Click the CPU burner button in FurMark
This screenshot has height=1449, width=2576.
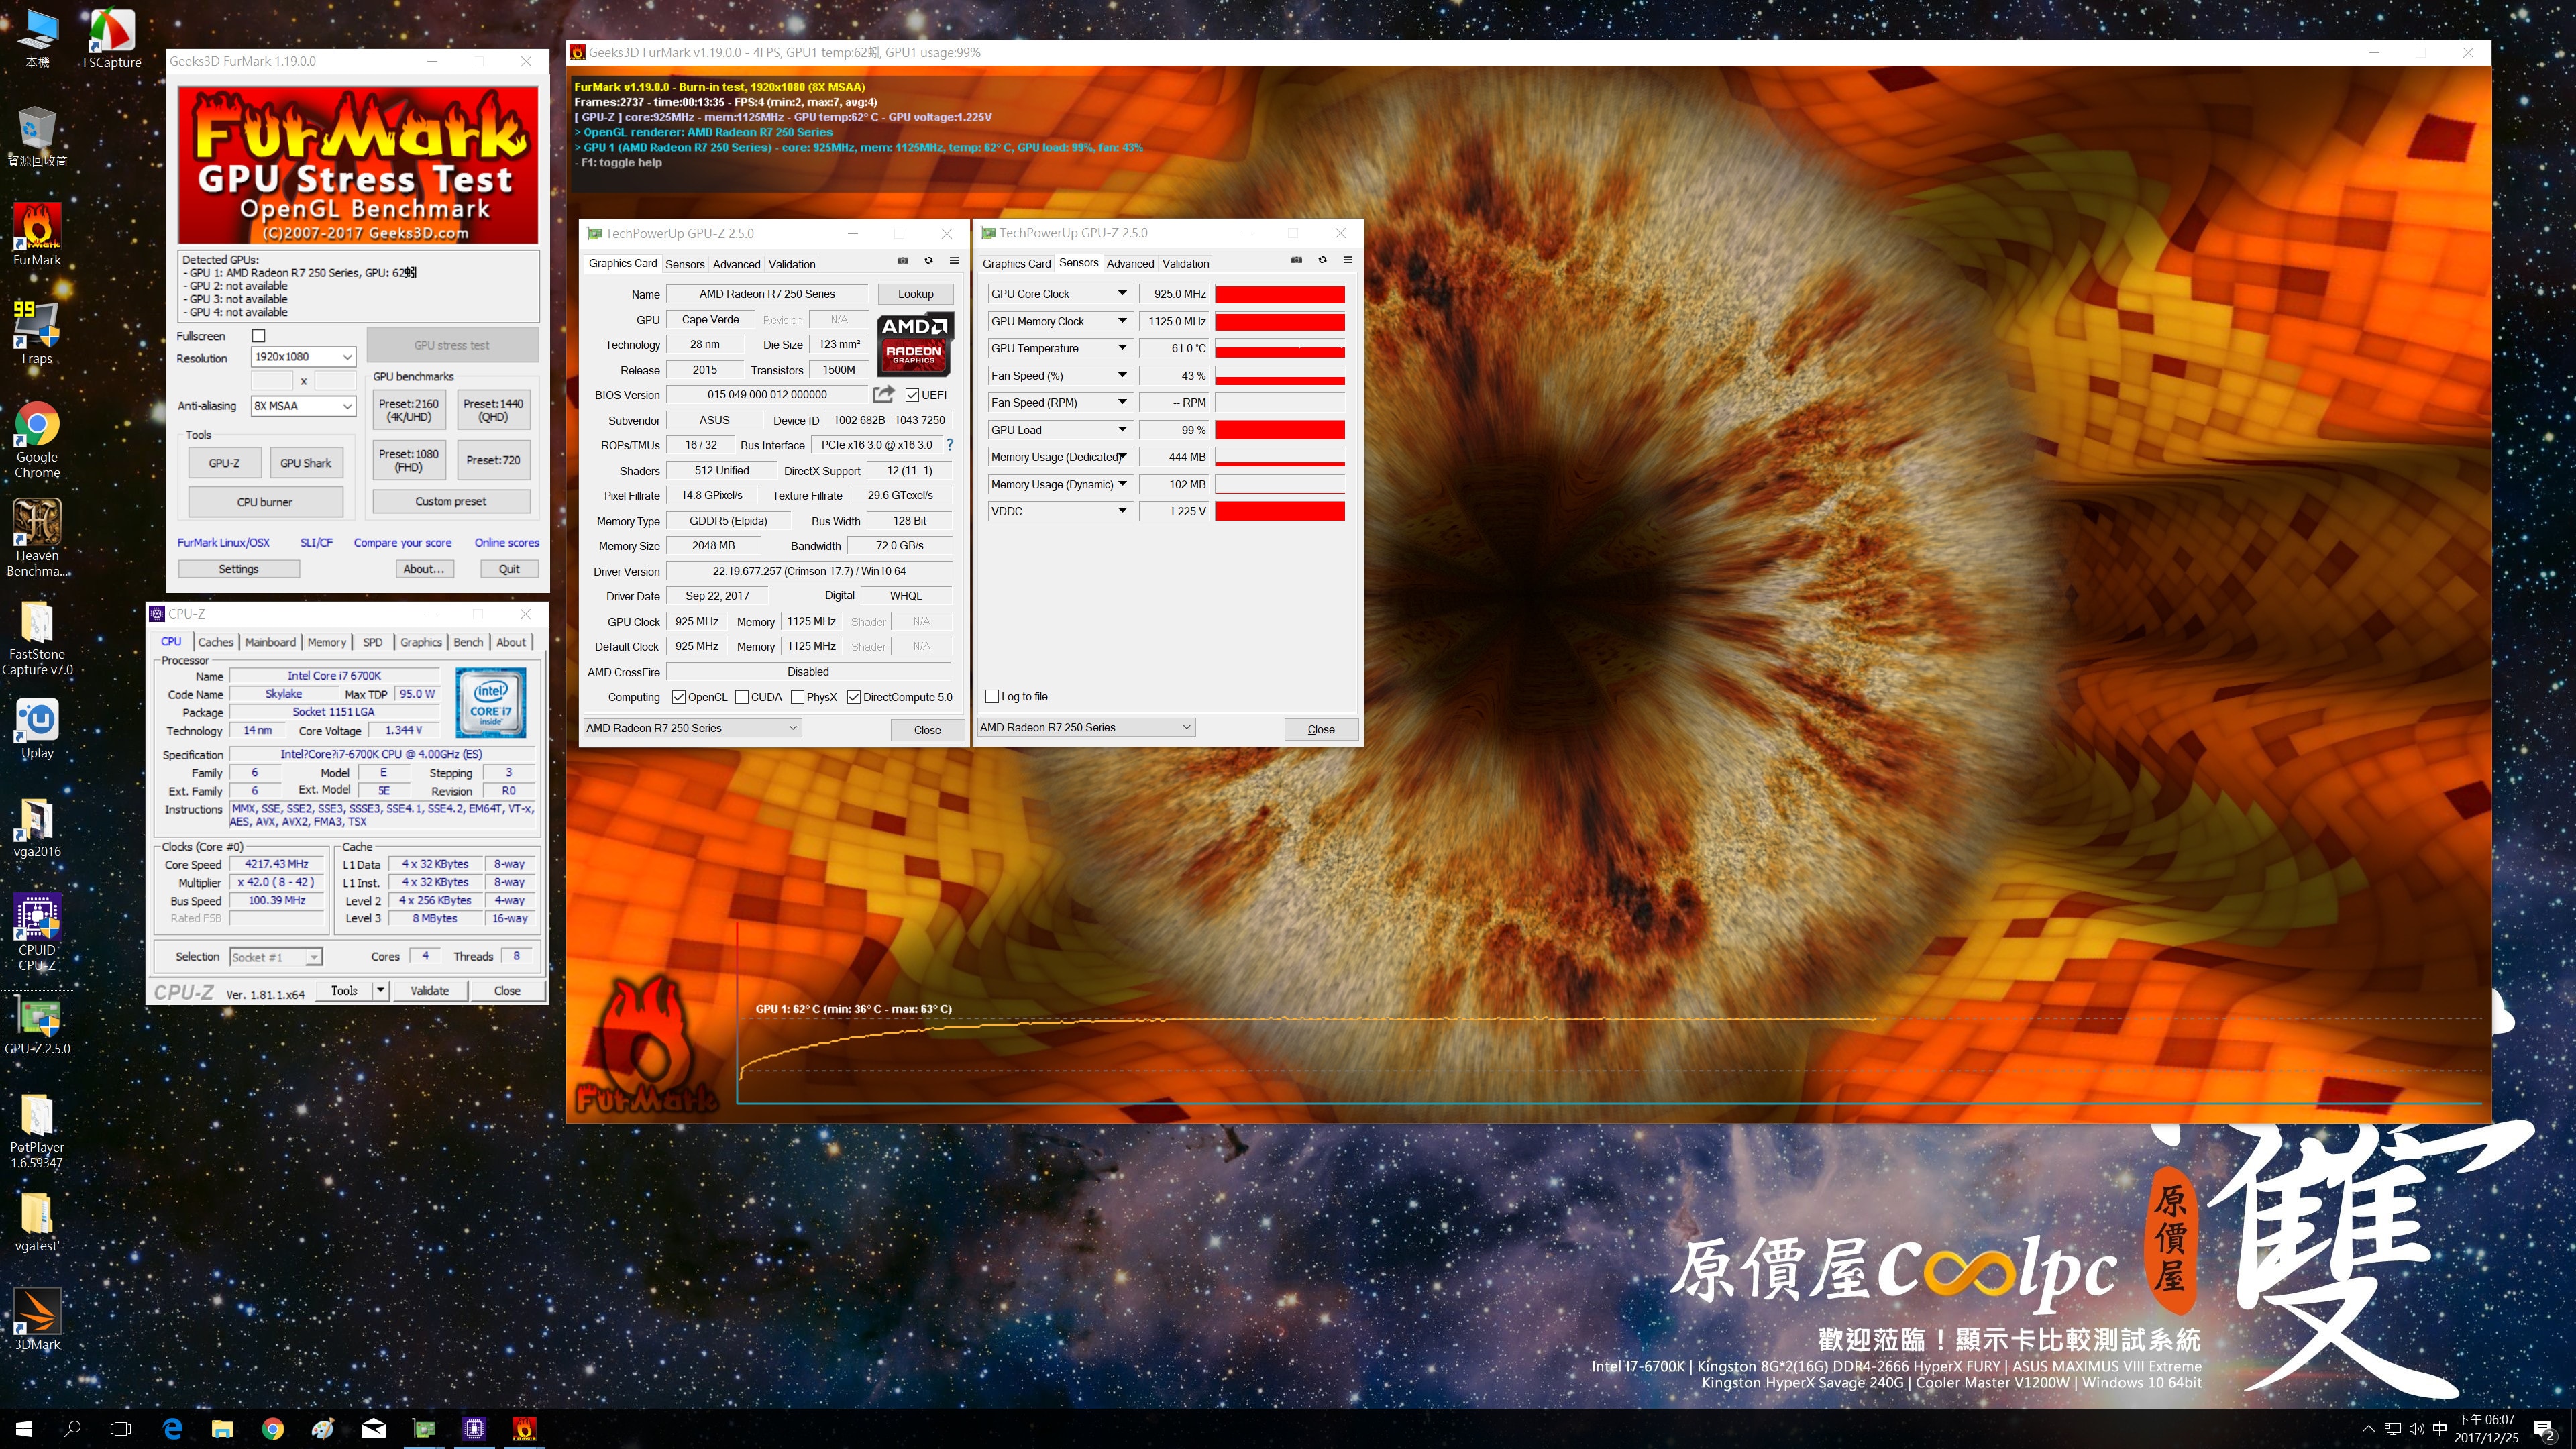(265, 502)
